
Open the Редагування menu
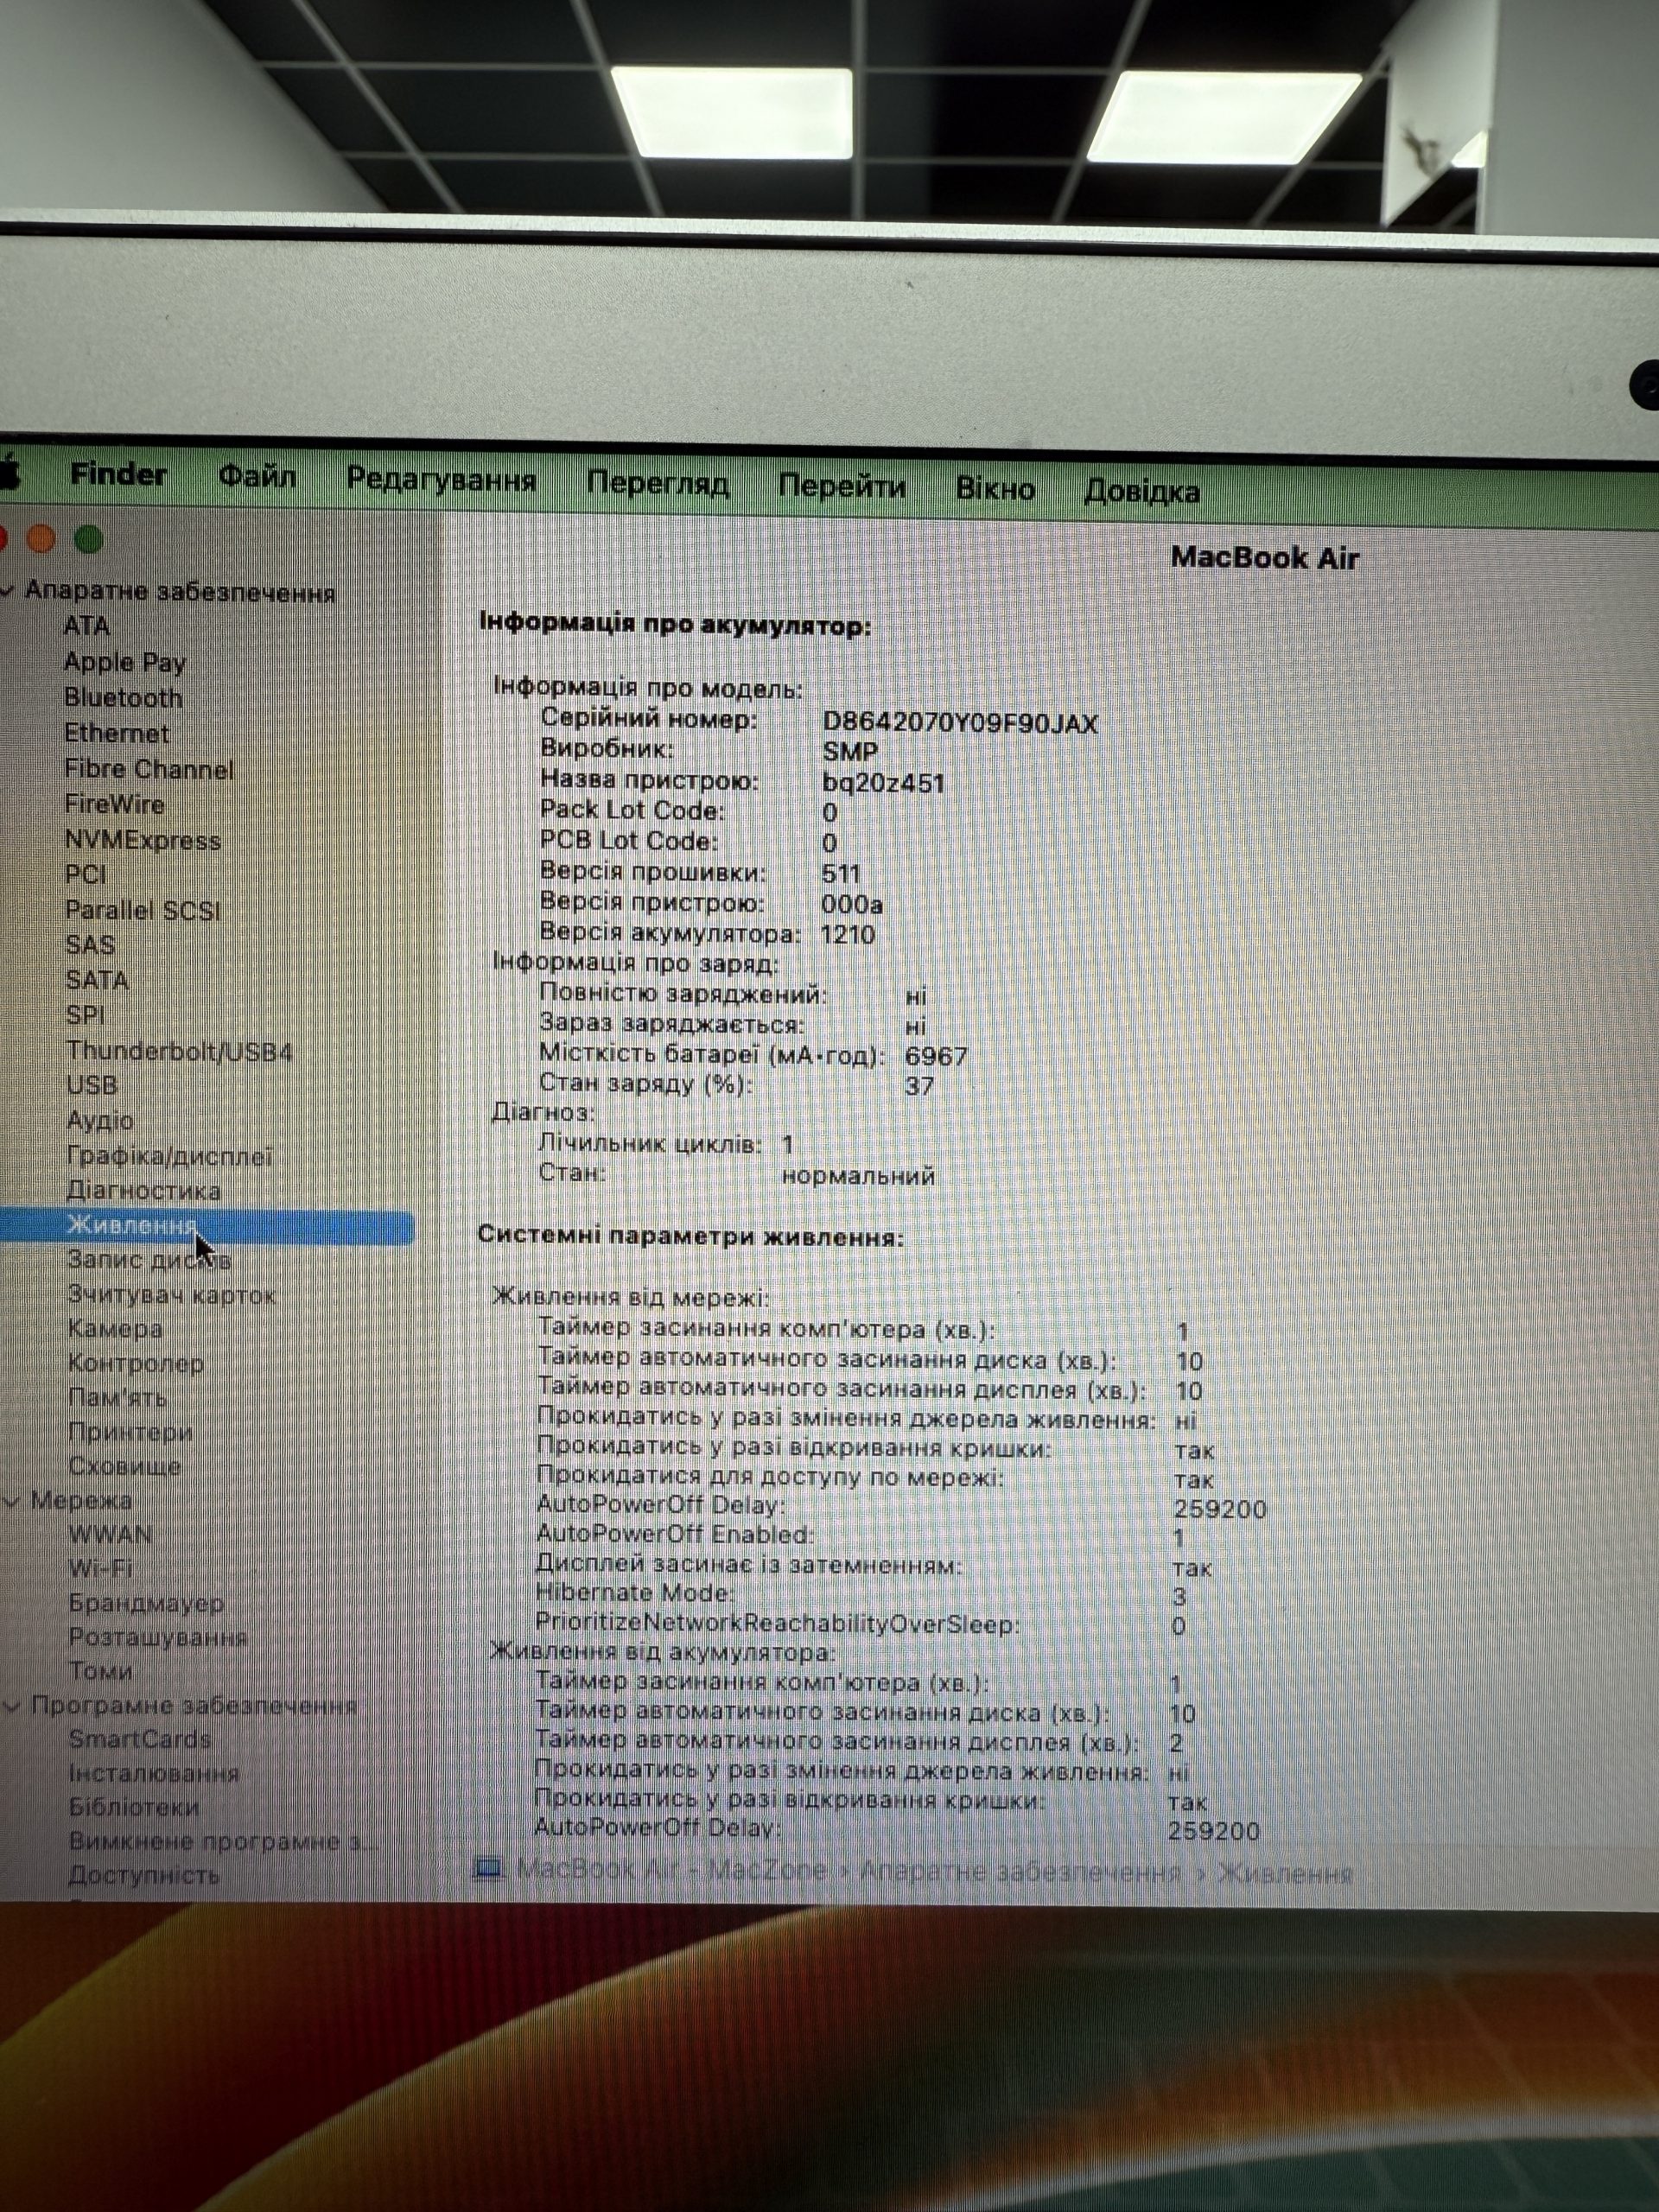(441, 480)
